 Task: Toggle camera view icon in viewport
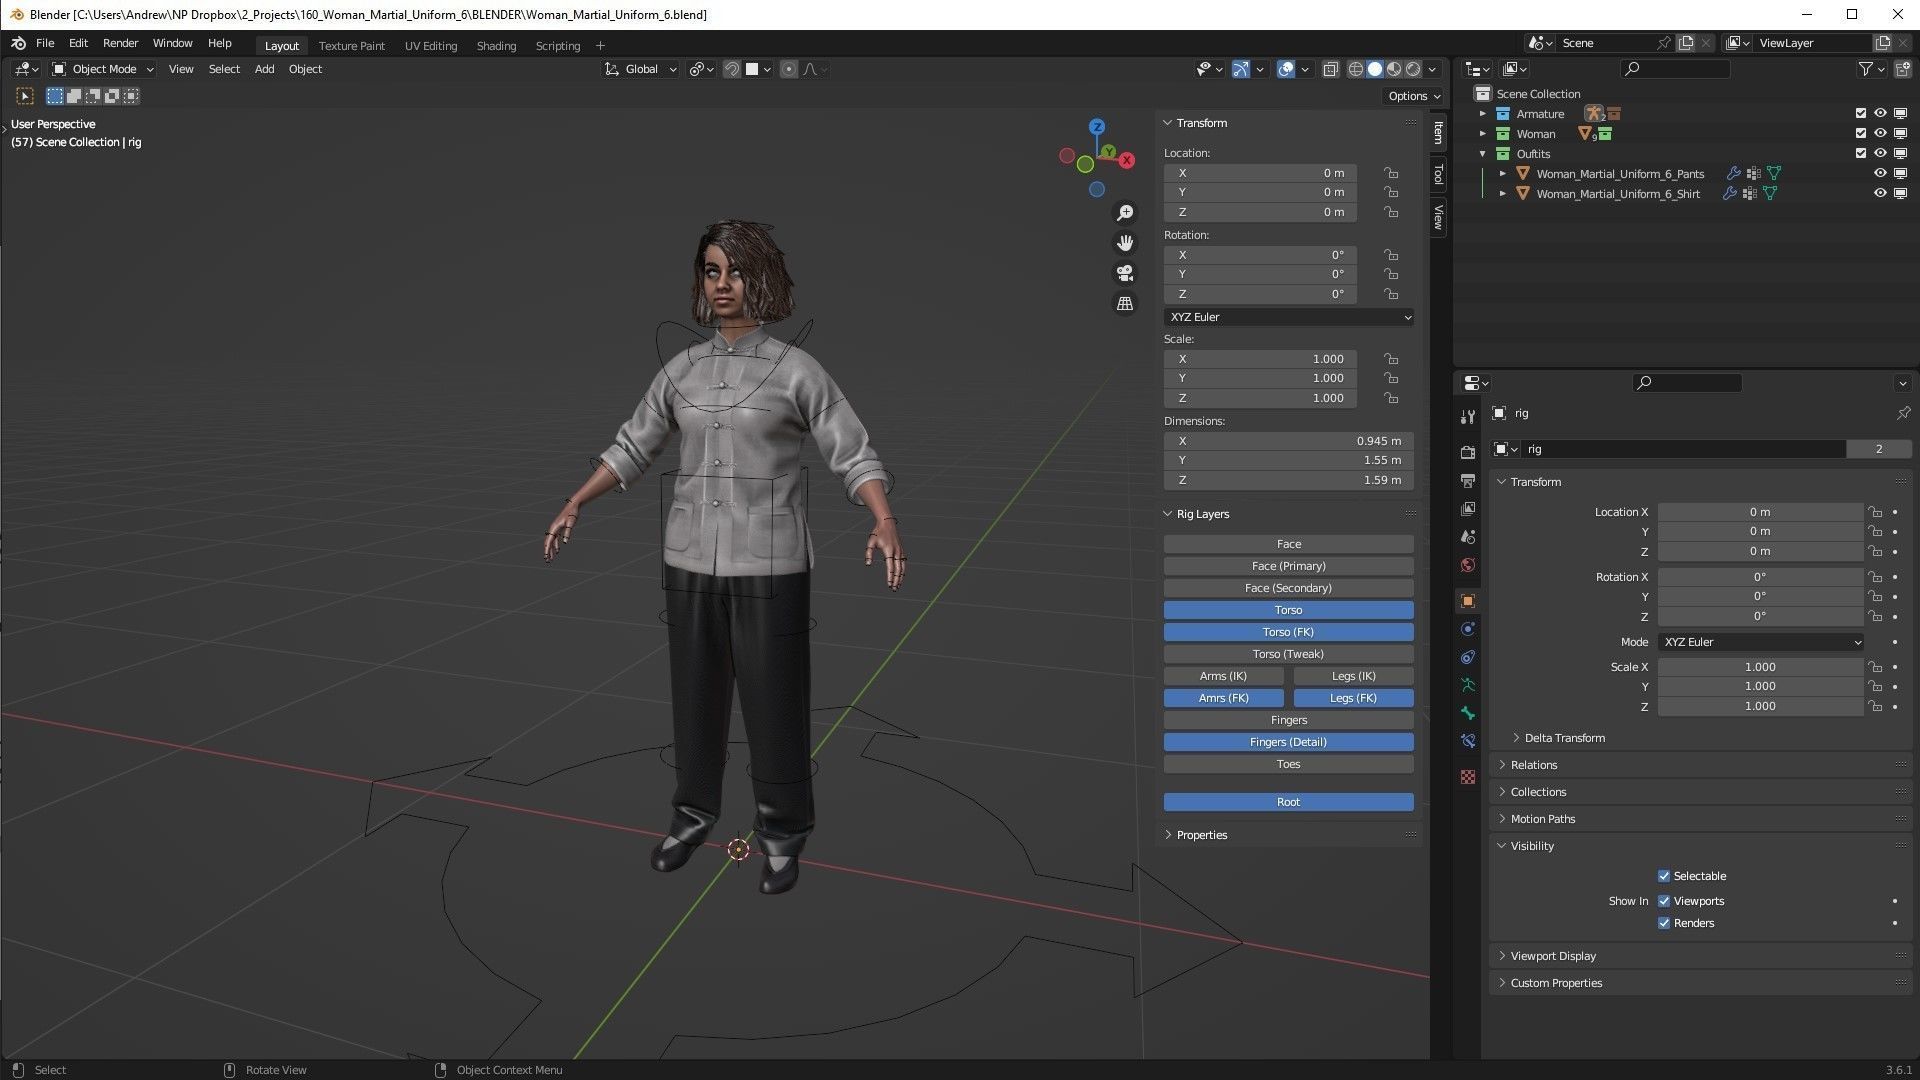pyautogui.click(x=1125, y=273)
